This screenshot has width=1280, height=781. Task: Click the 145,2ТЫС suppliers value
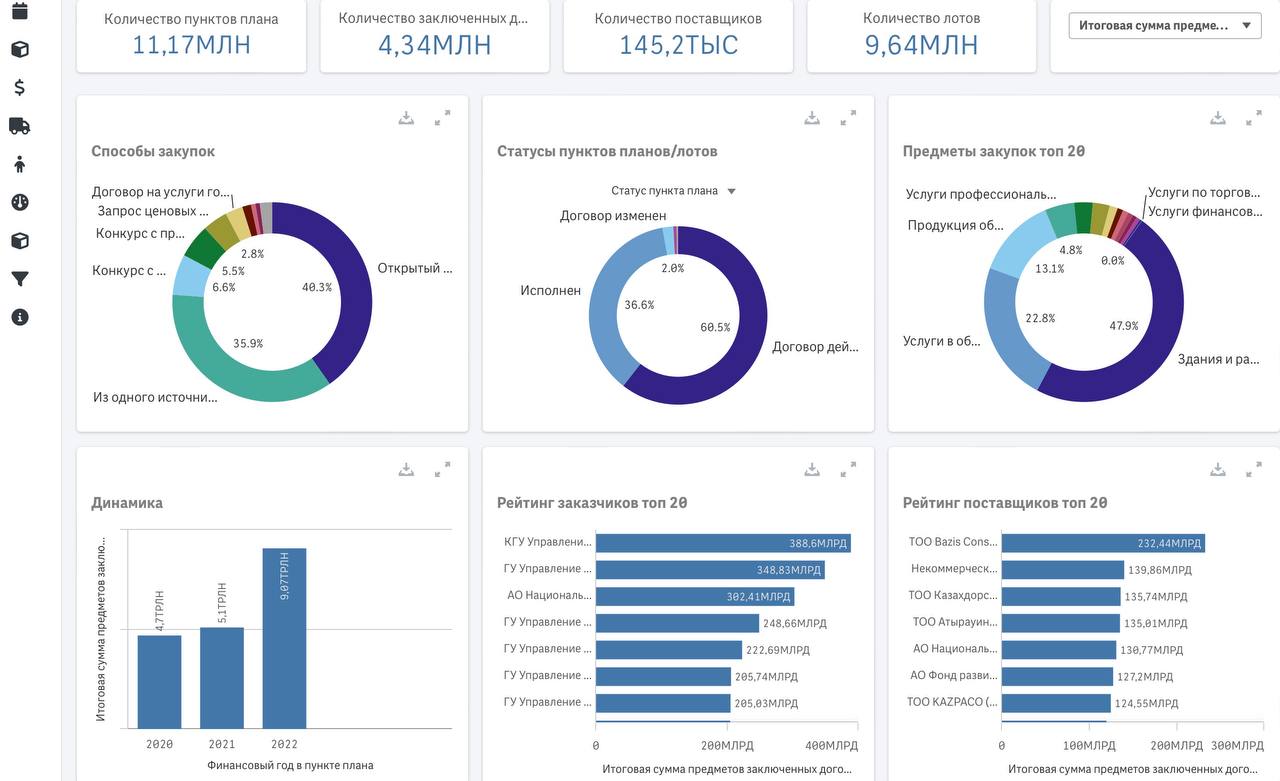[x=678, y=45]
